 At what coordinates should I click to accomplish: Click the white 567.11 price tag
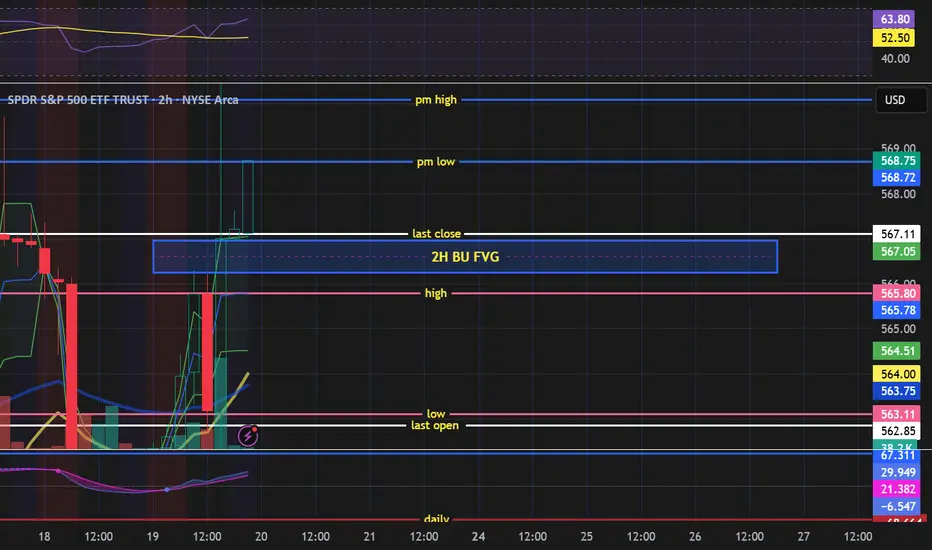(896, 234)
